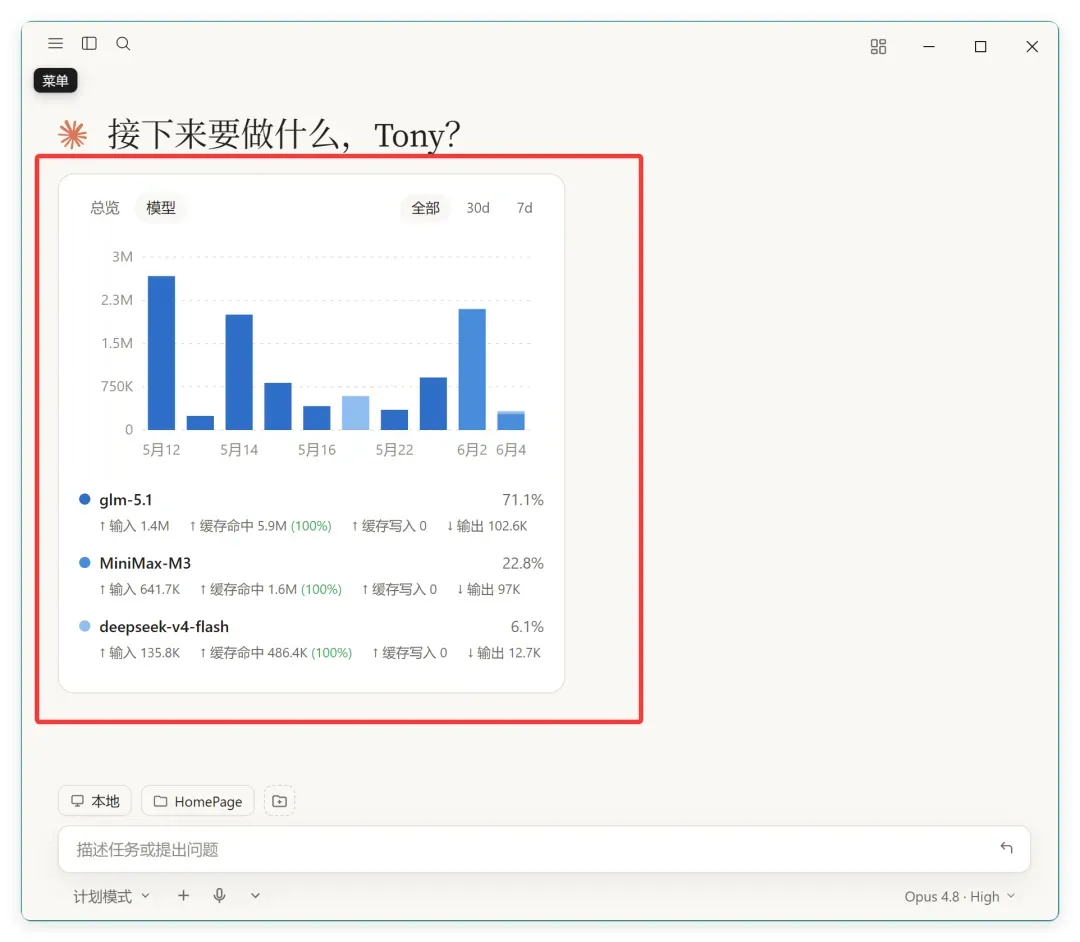Open search with magnifier icon
The image size is (1080, 942).
pos(123,43)
